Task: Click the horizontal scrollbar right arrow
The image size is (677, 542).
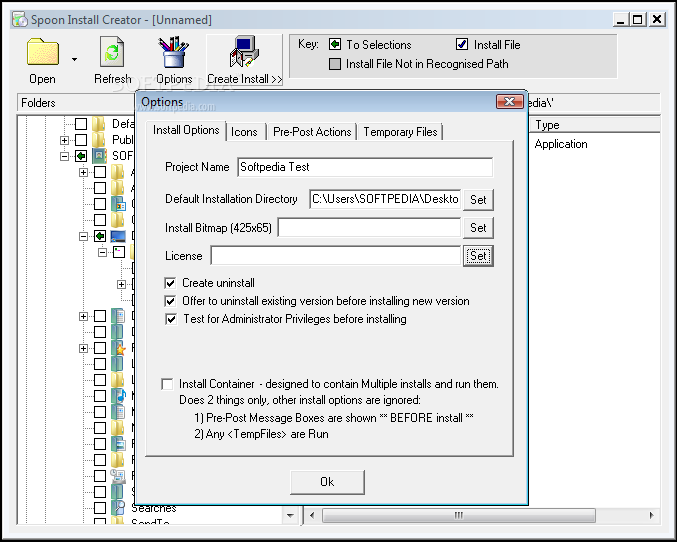Action: point(651,515)
